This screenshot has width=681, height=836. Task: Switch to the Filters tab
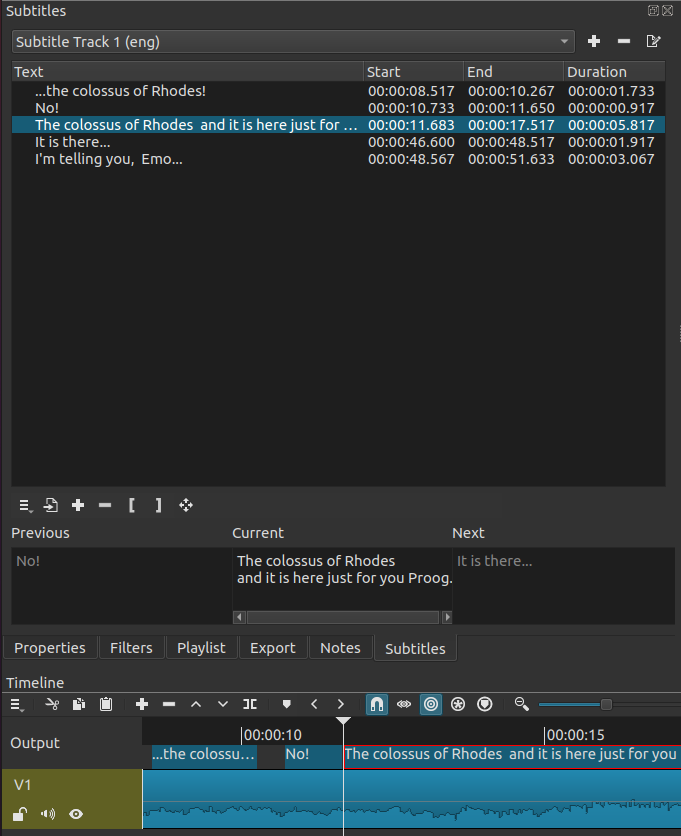coord(131,648)
